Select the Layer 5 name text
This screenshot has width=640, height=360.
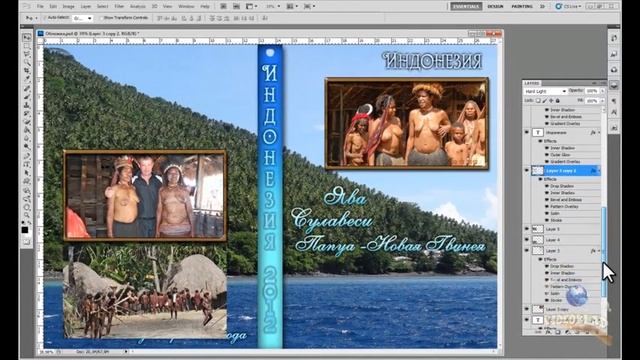[552, 229]
